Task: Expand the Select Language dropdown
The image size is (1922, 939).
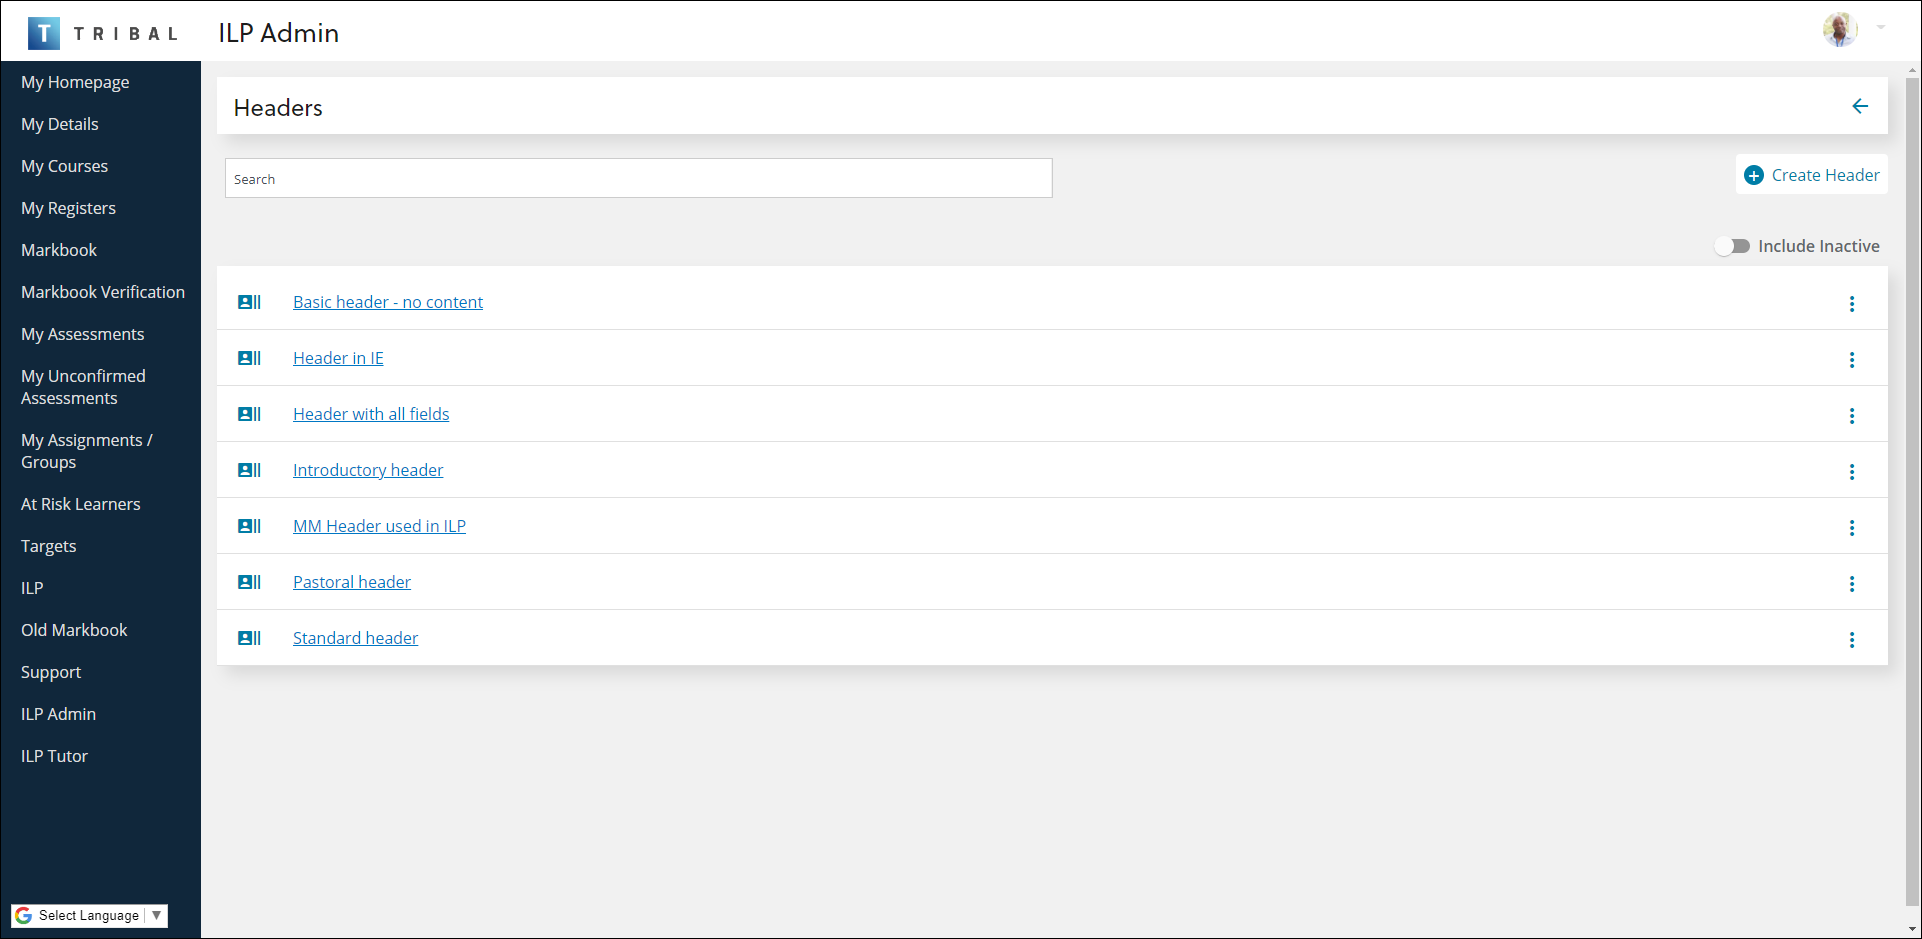Action: 89,915
